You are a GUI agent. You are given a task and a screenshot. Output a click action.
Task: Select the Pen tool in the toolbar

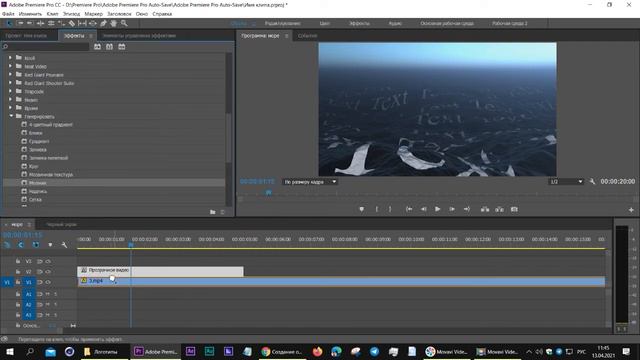103,24
